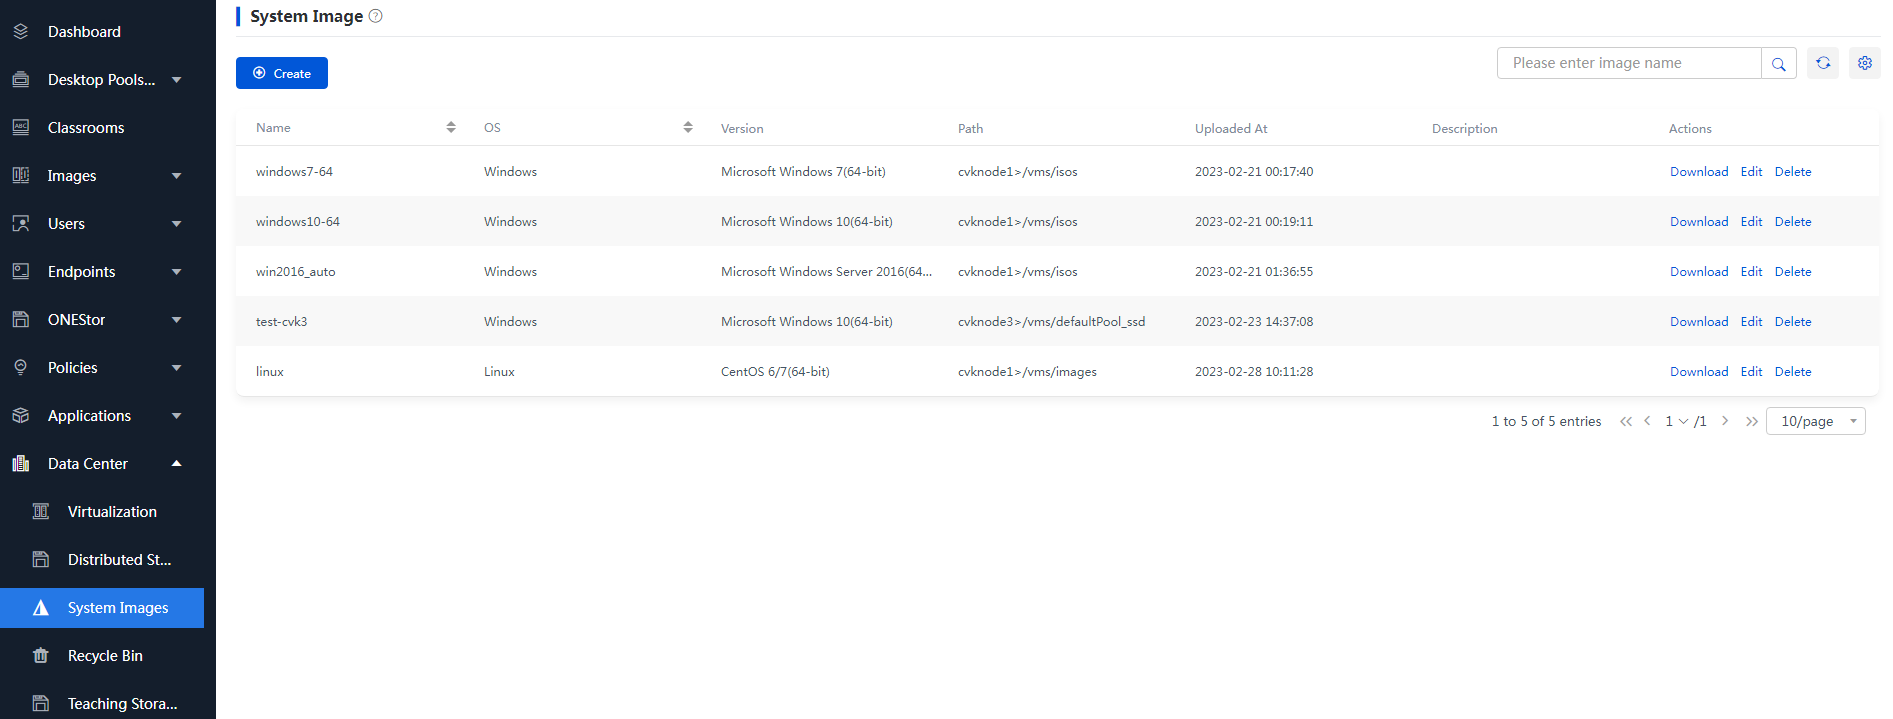
Task: Click the help icon beside System Image
Action: pos(376,16)
